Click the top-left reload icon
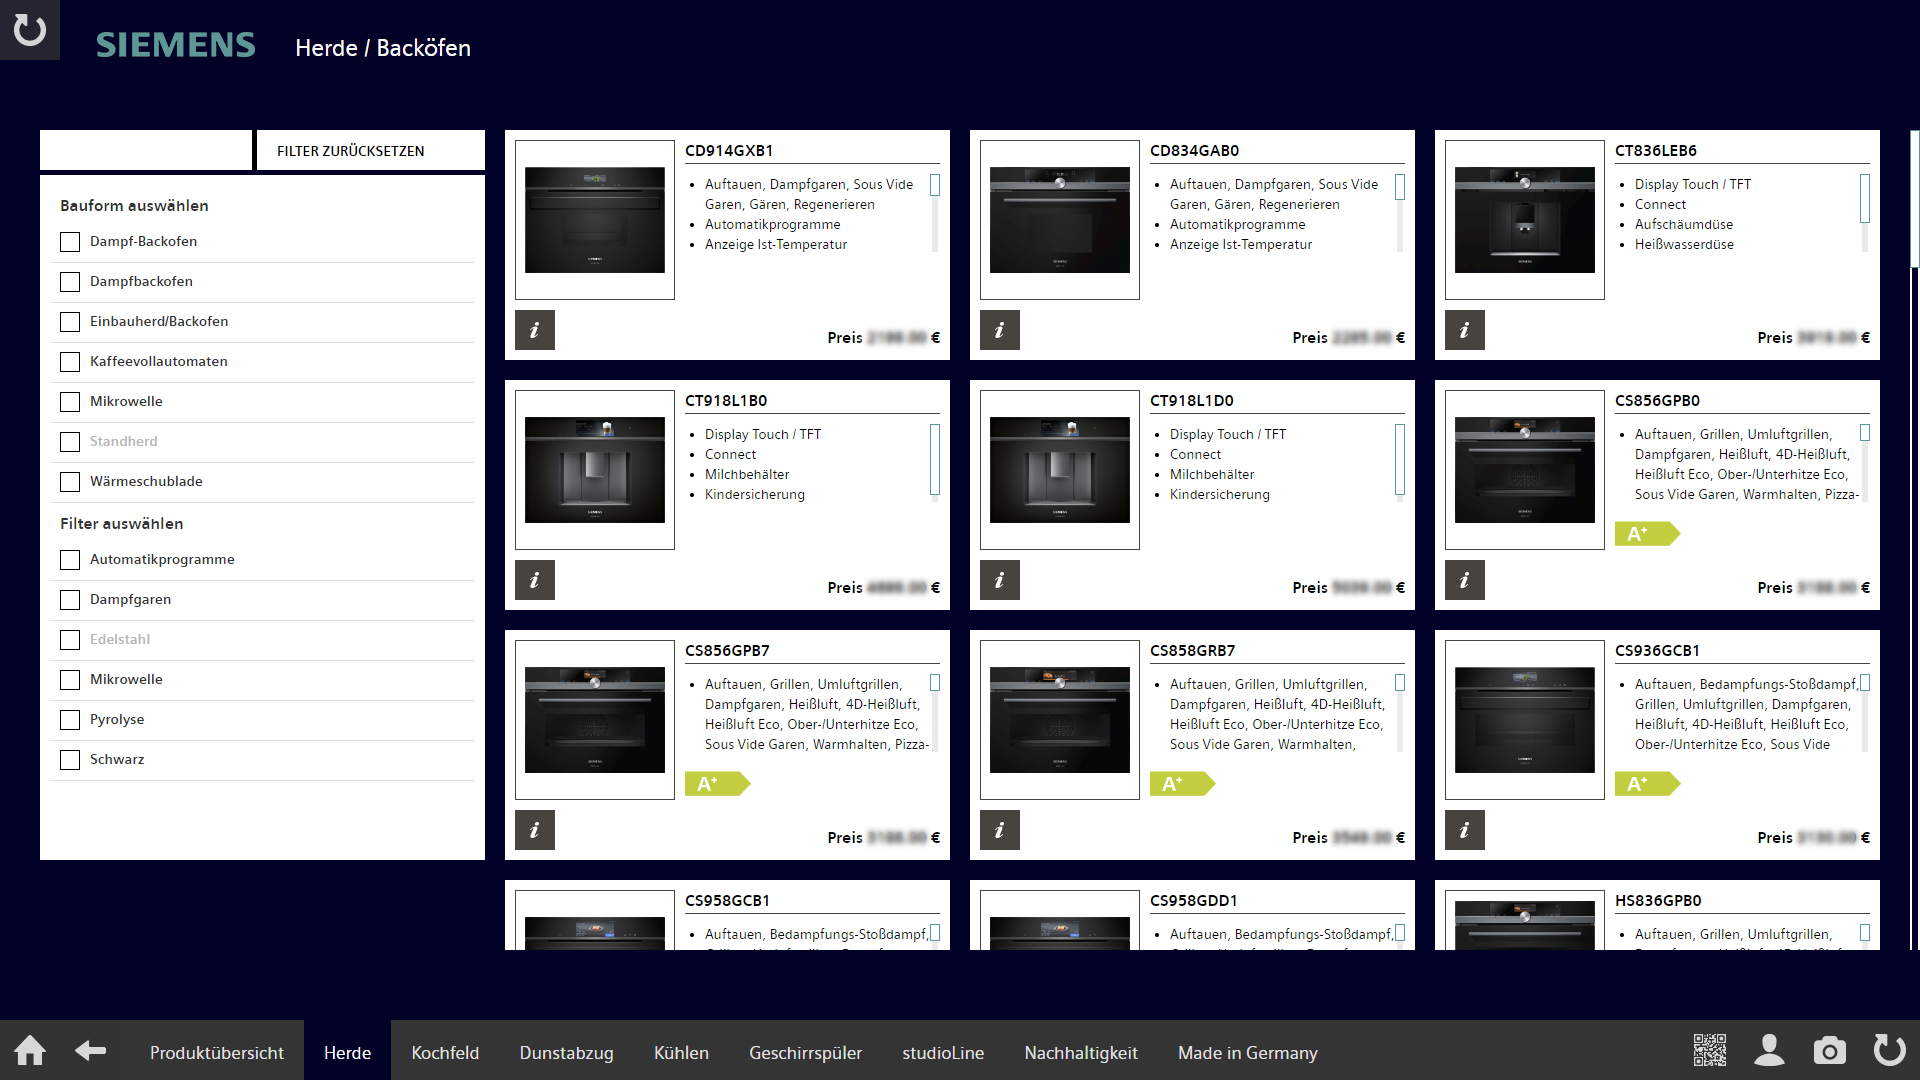Viewport: 1920px width, 1080px height. click(x=30, y=30)
